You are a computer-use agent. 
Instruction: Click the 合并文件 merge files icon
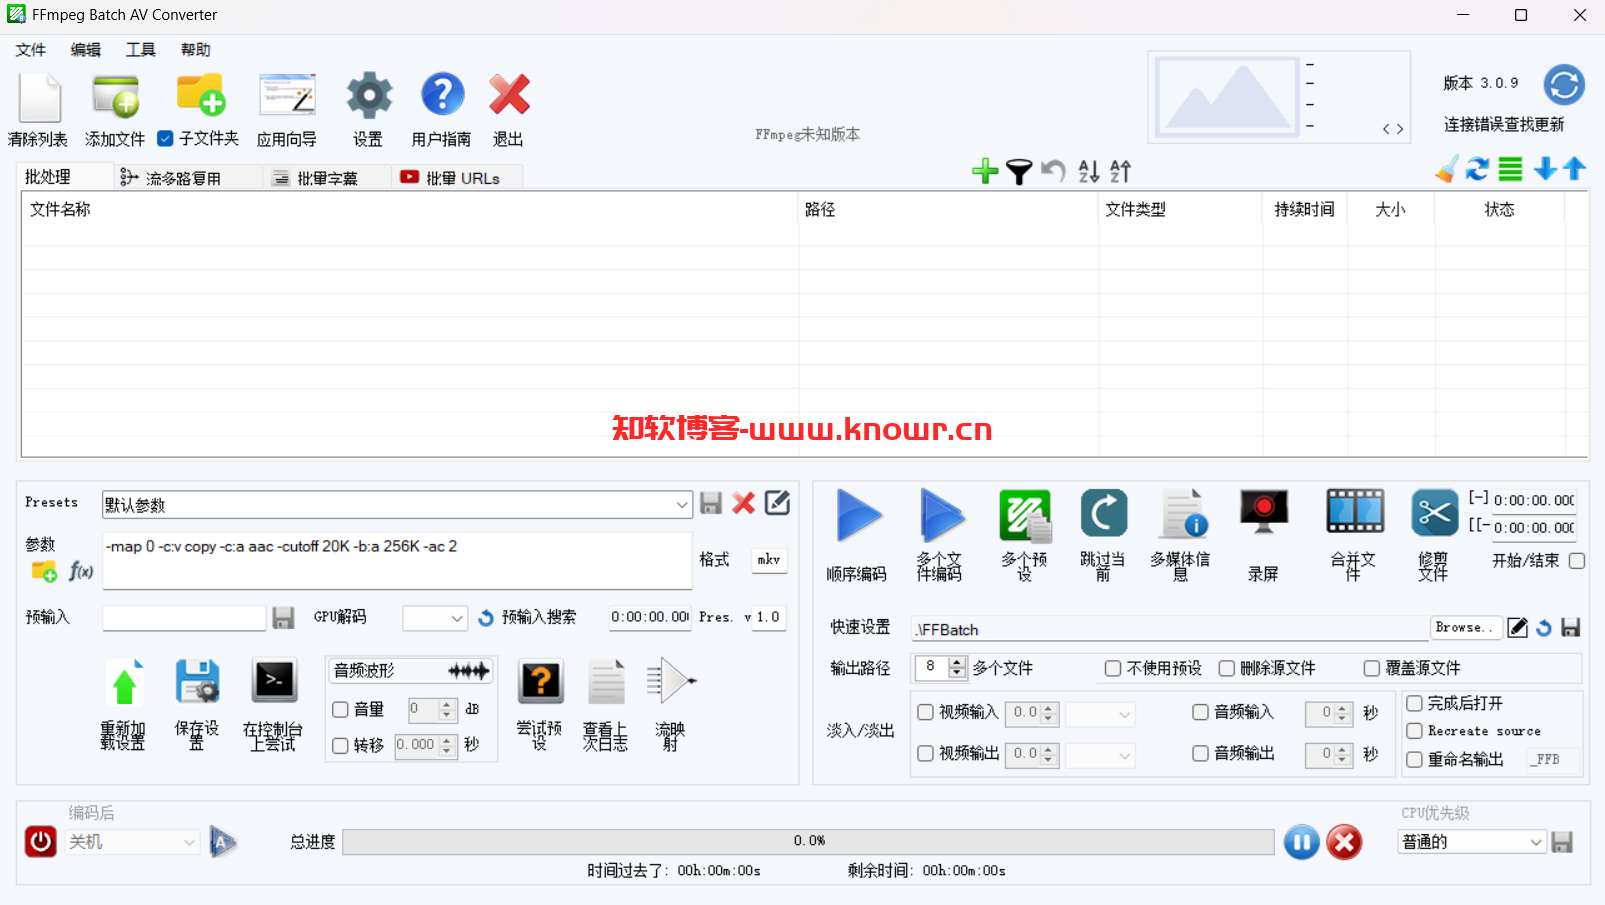(x=1355, y=512)
